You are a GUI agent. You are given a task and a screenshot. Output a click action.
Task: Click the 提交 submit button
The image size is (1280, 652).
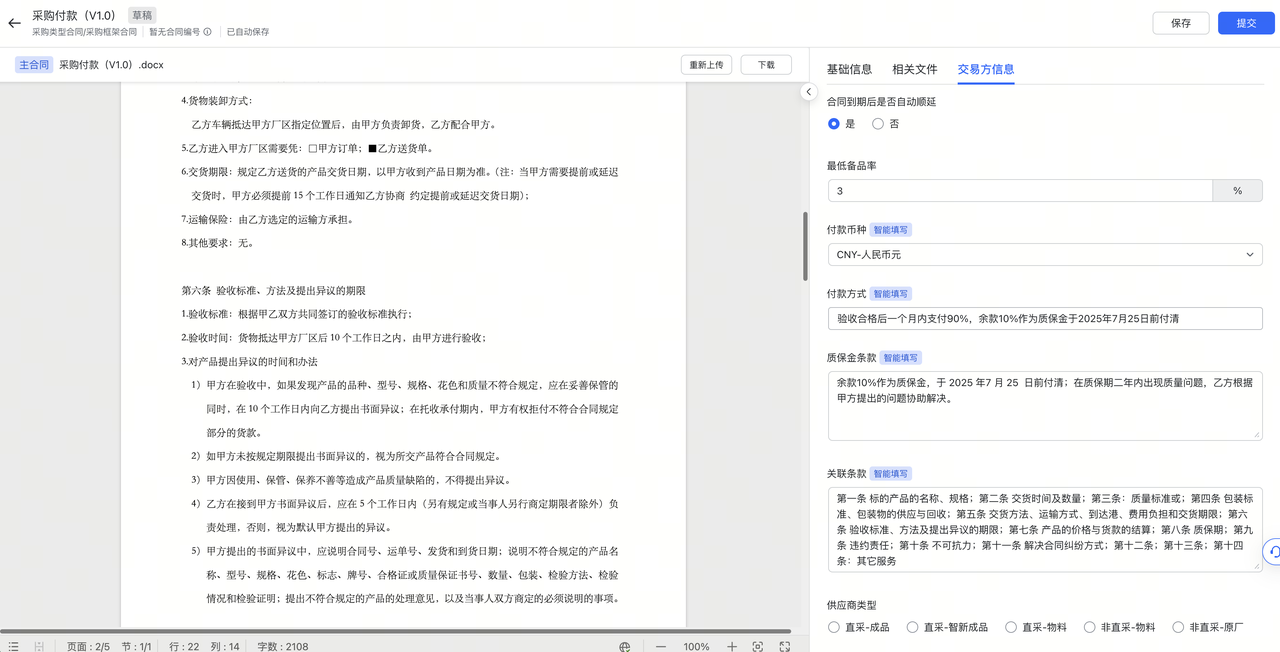(1245, 22)
